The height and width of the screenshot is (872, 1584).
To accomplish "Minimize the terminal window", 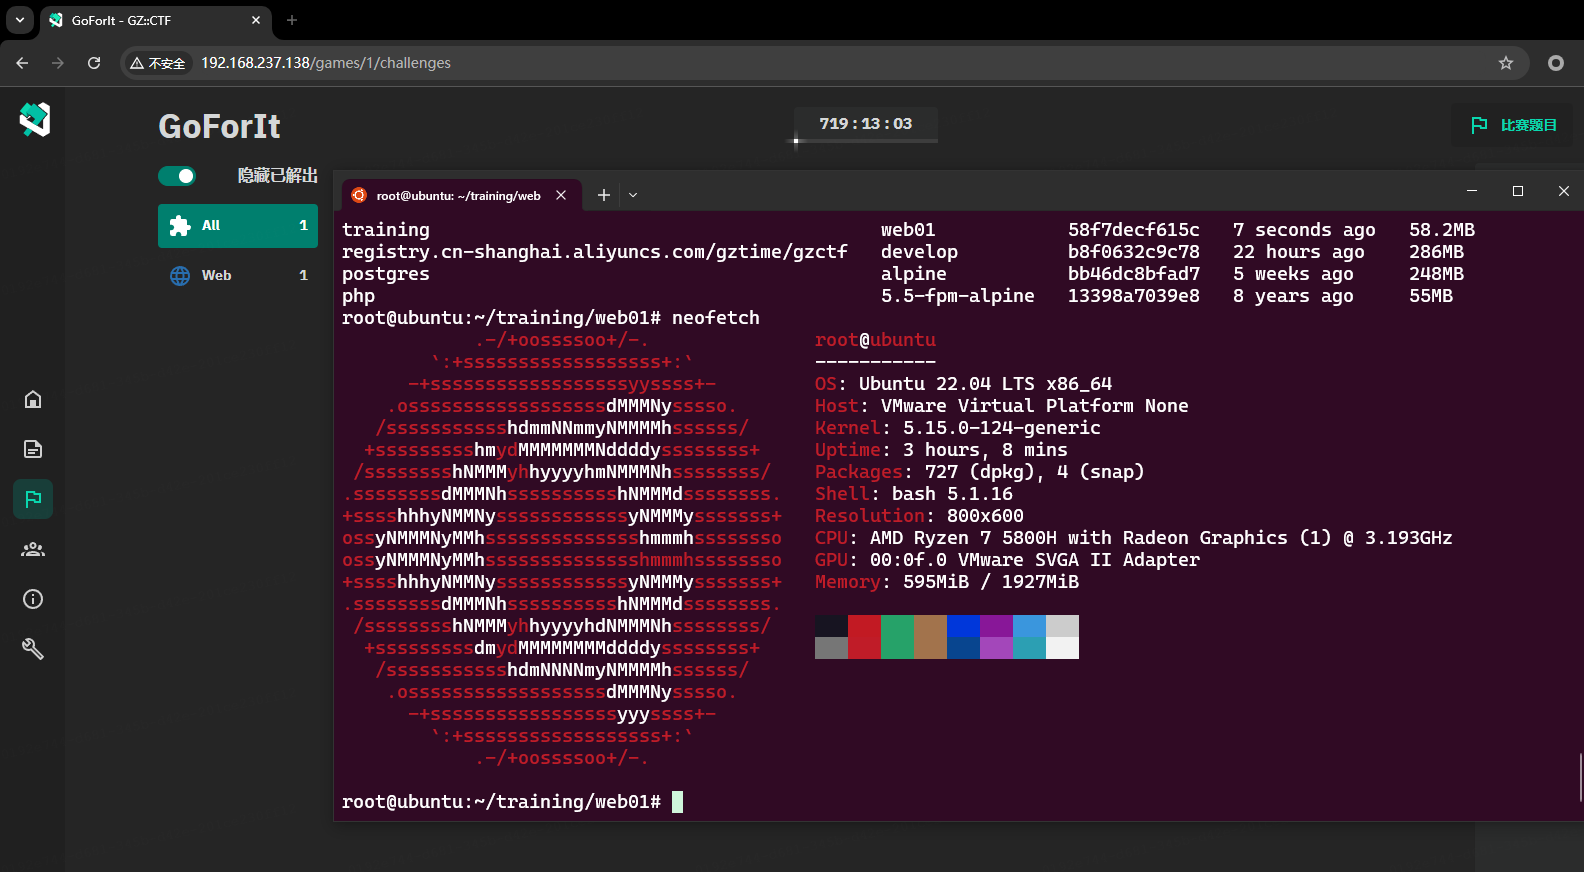I will click(1472, 191).
